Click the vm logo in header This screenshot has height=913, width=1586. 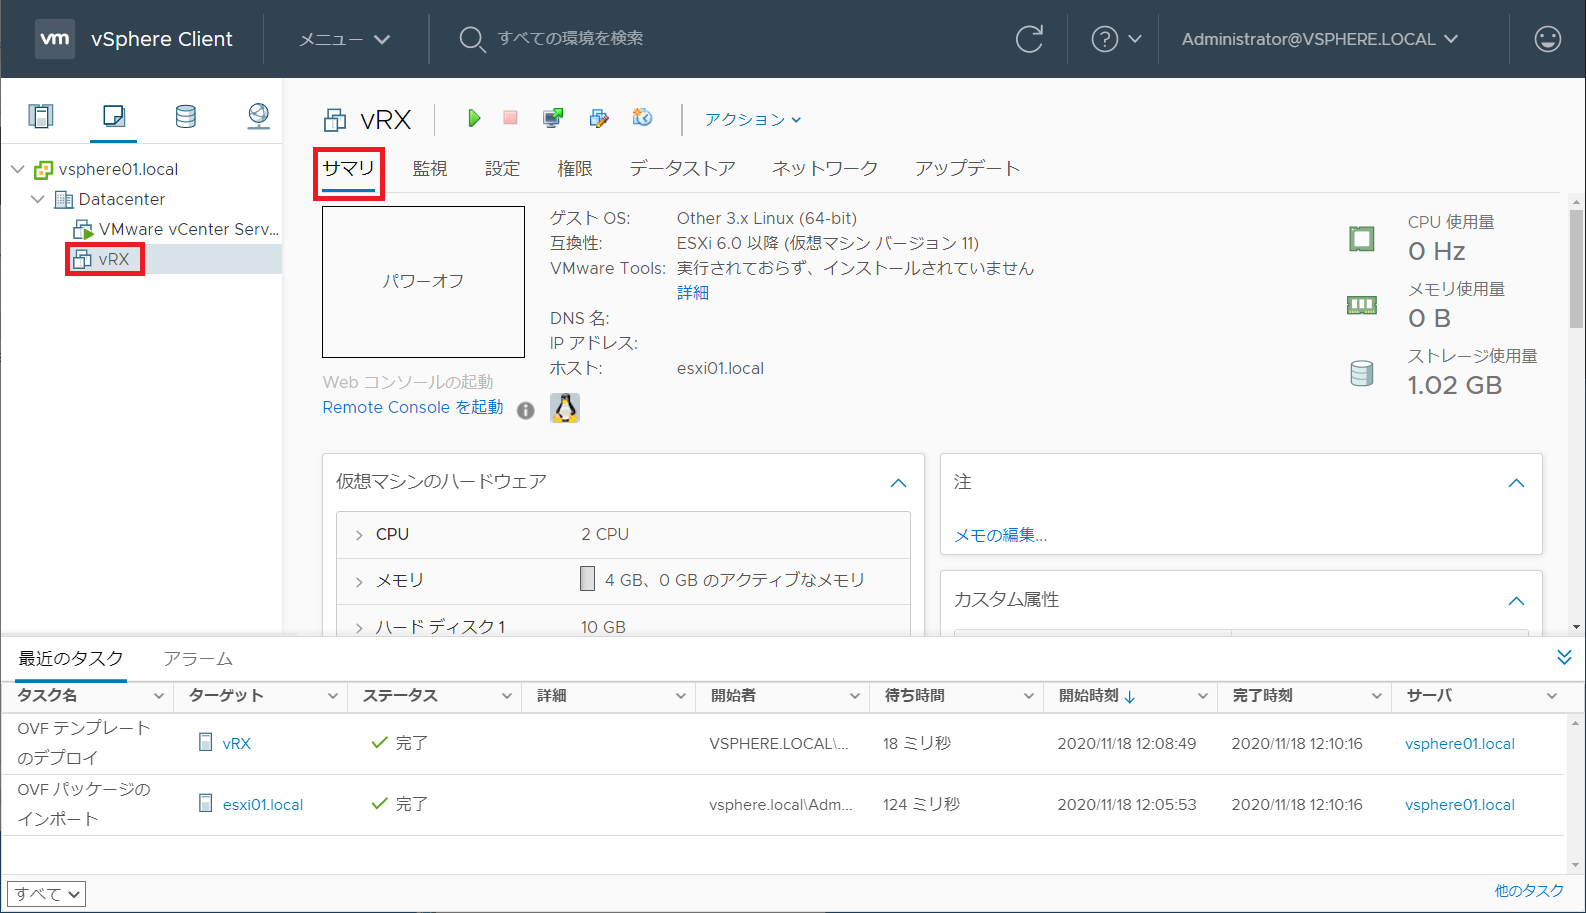[55, 39]
